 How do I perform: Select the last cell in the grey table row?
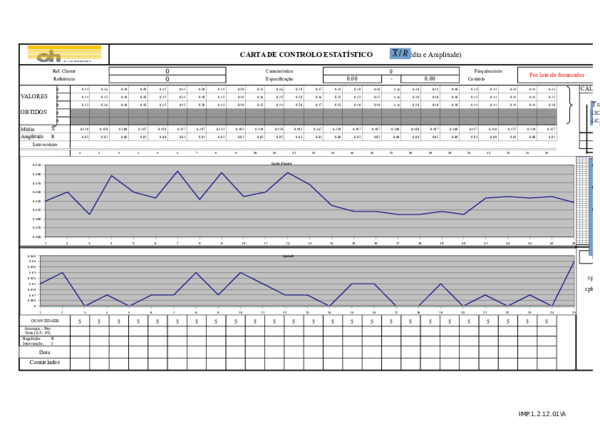pyautogui.click(x=547, y=116)
